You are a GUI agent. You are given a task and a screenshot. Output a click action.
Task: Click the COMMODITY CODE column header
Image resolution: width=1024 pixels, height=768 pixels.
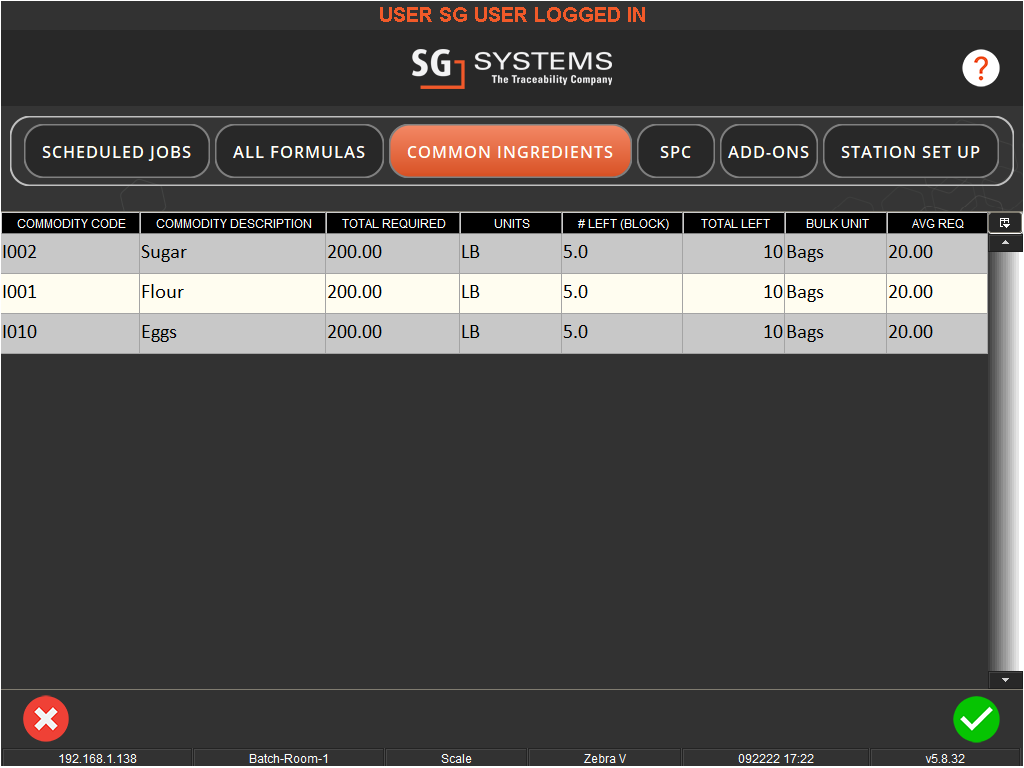click(x=69, y=223)
